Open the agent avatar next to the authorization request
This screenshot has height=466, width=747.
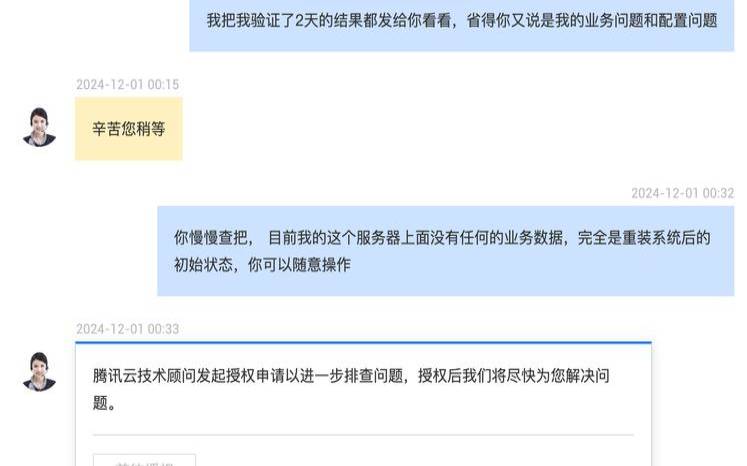[x=40, y=372]
